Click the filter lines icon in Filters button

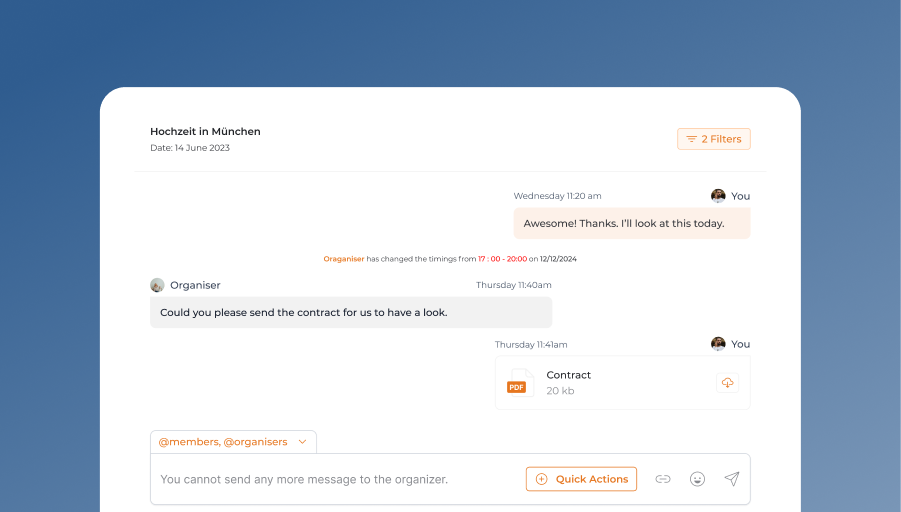coord(691,139)
